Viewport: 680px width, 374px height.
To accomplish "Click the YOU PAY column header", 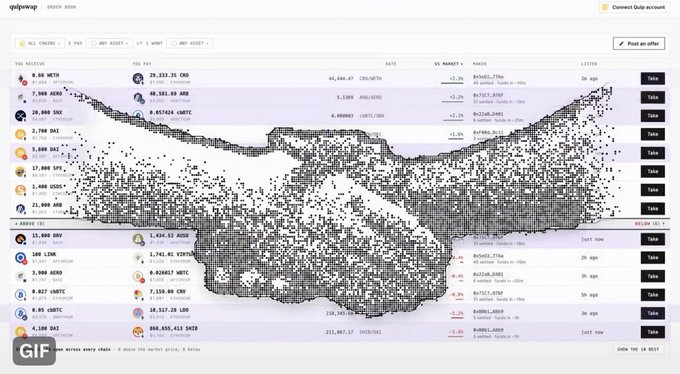I will click(142, 64).
